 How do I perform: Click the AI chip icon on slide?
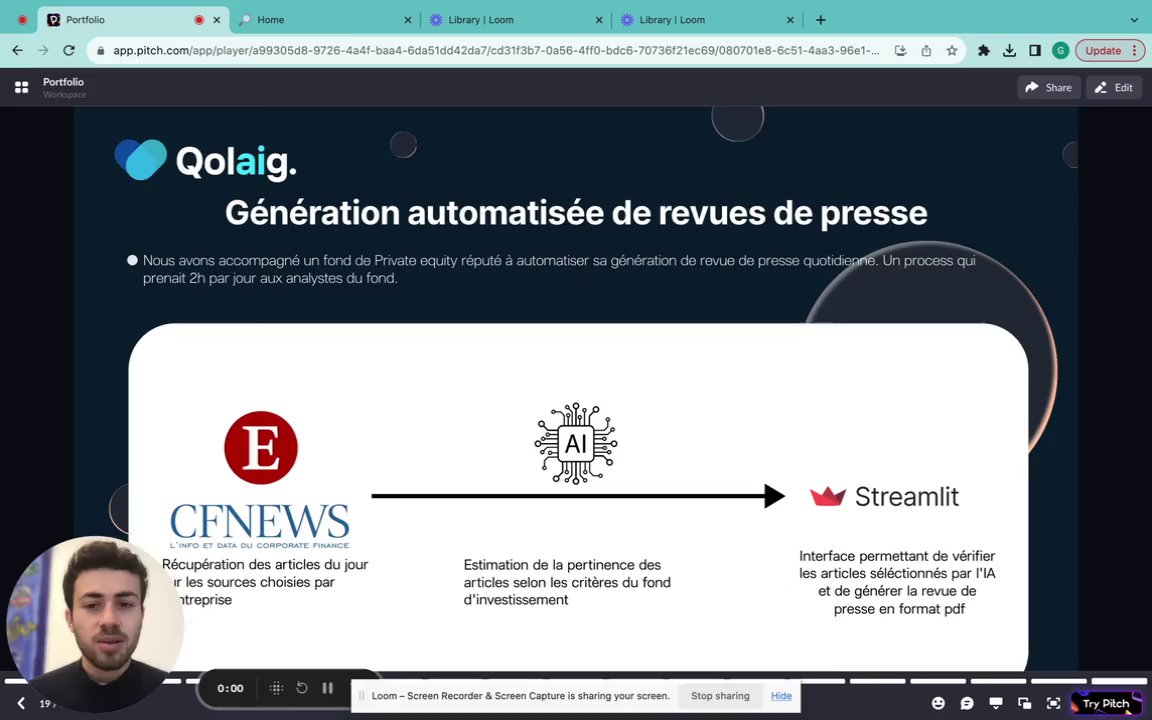click(576, 443)
